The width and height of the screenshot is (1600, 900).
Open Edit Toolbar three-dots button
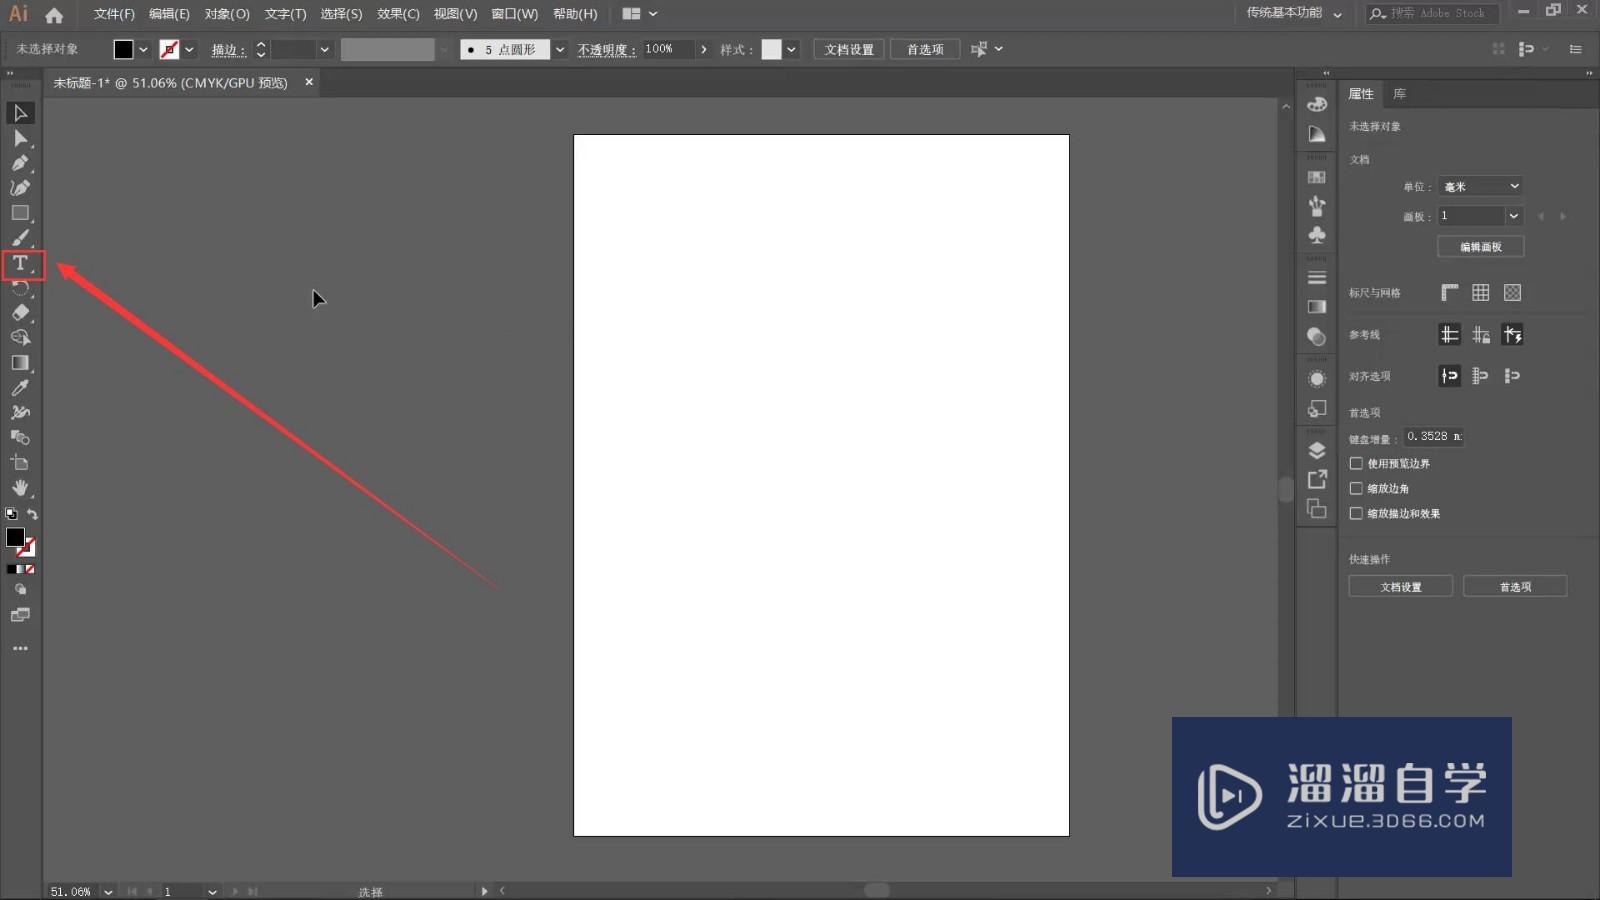pyautogui.click(x=20, y=648)
